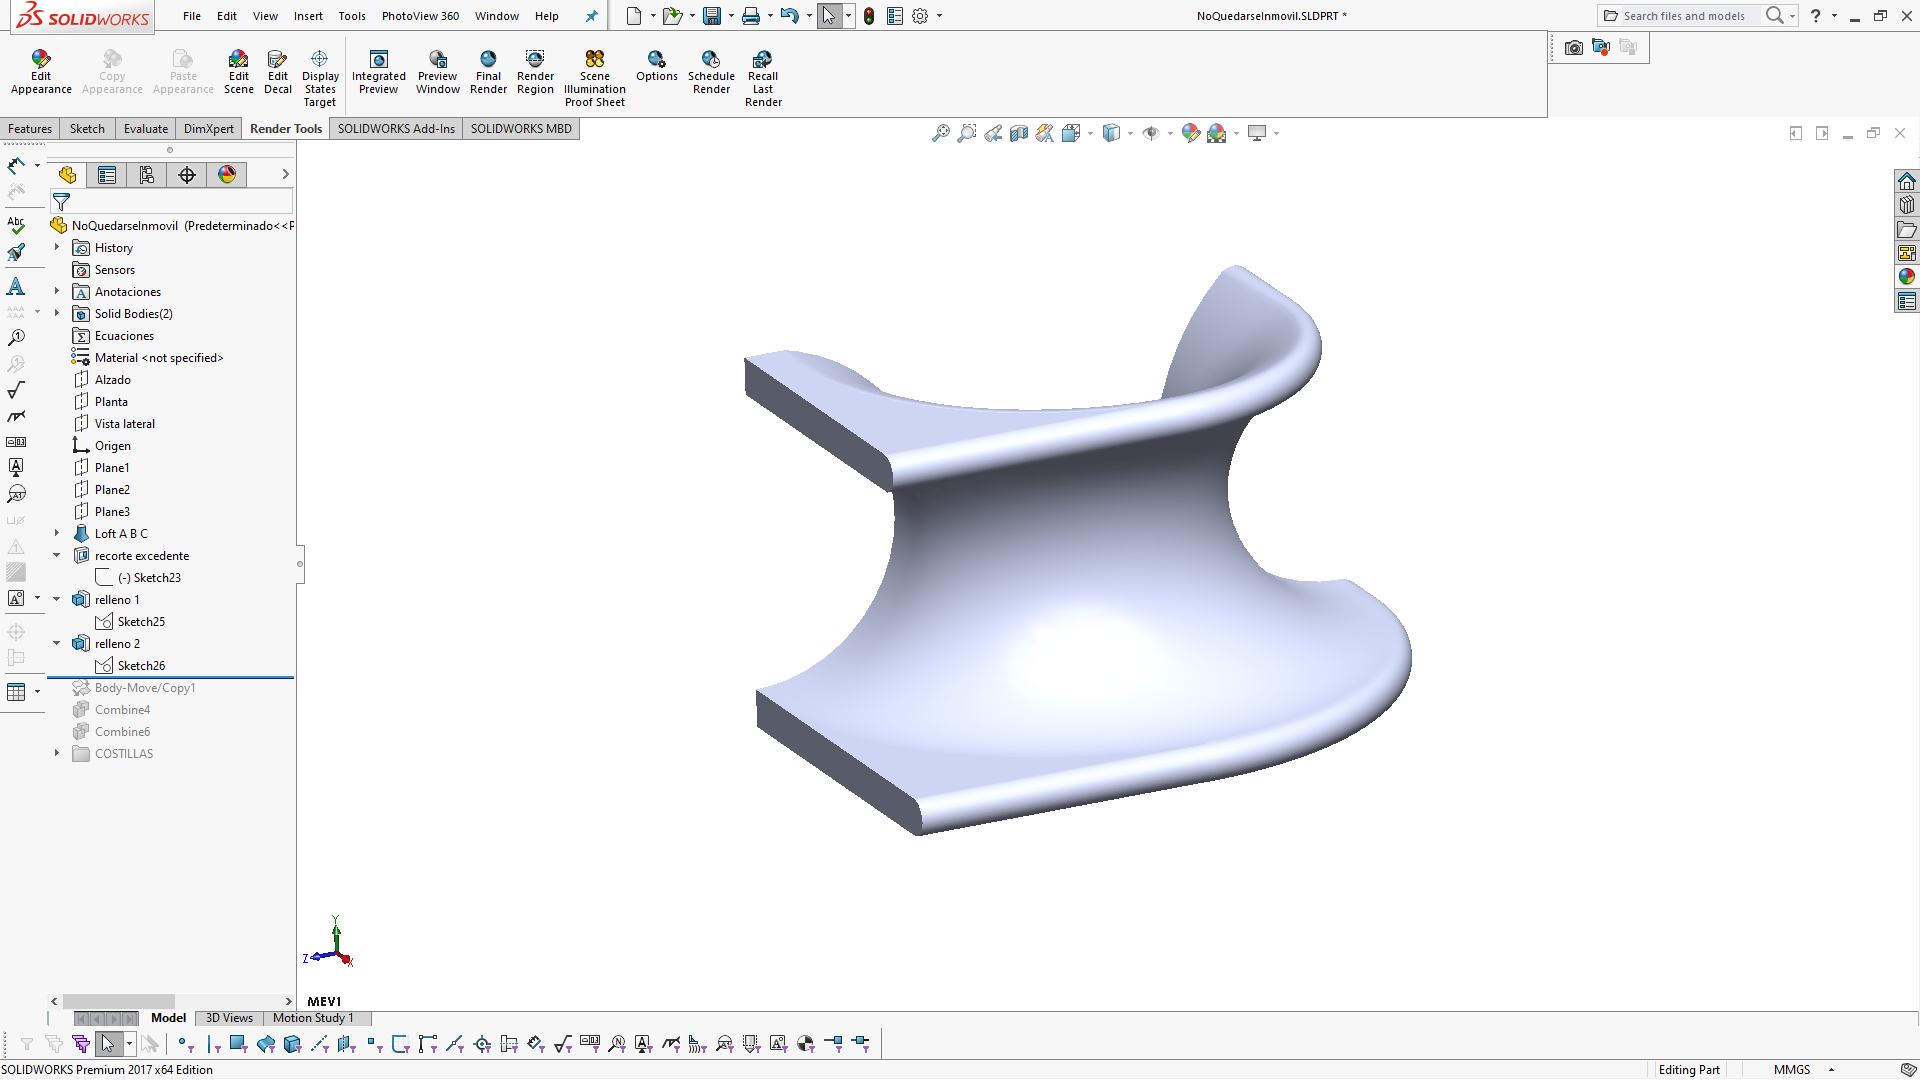Image resolution: width=1920 pixels, height=1080 pixels.
Task: Open the Edit Scene tool
Action: 239,70
